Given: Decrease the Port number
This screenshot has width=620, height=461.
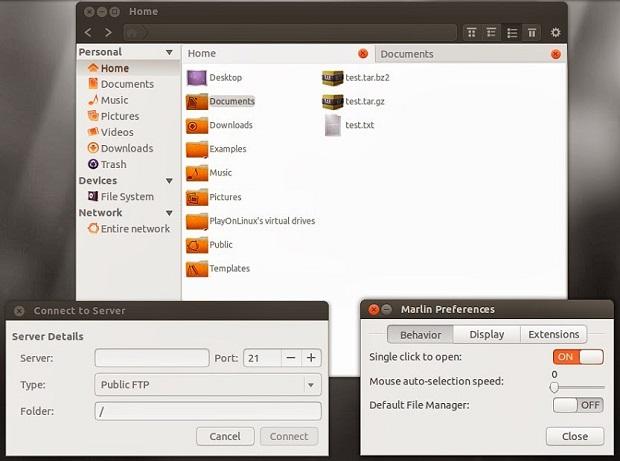Looking at the screenshot, I should click(x=291, y=358).
